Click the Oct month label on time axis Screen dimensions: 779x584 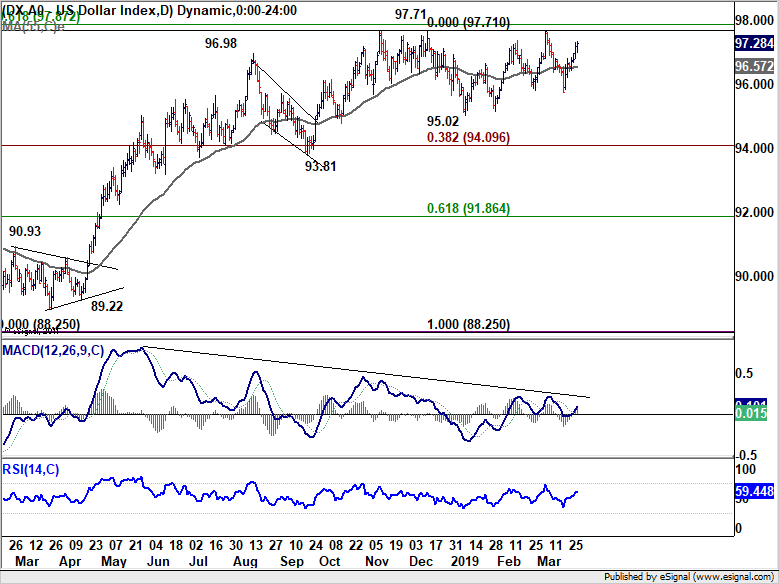[x=329, y=561]
